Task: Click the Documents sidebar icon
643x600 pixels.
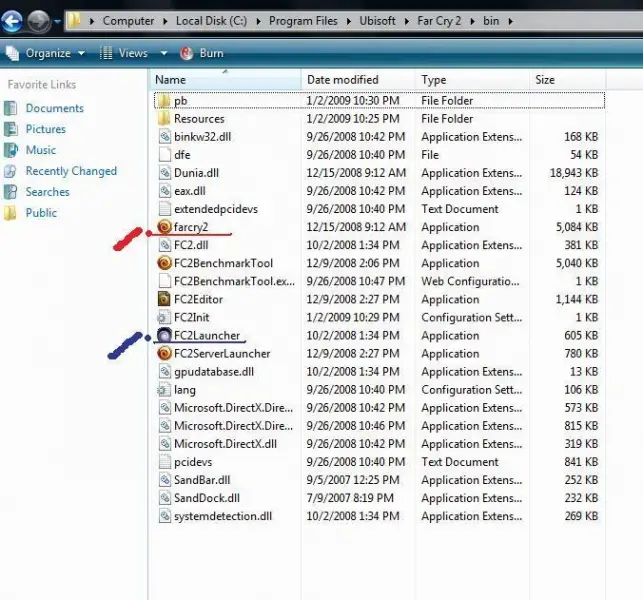Action: pos(11,108)
